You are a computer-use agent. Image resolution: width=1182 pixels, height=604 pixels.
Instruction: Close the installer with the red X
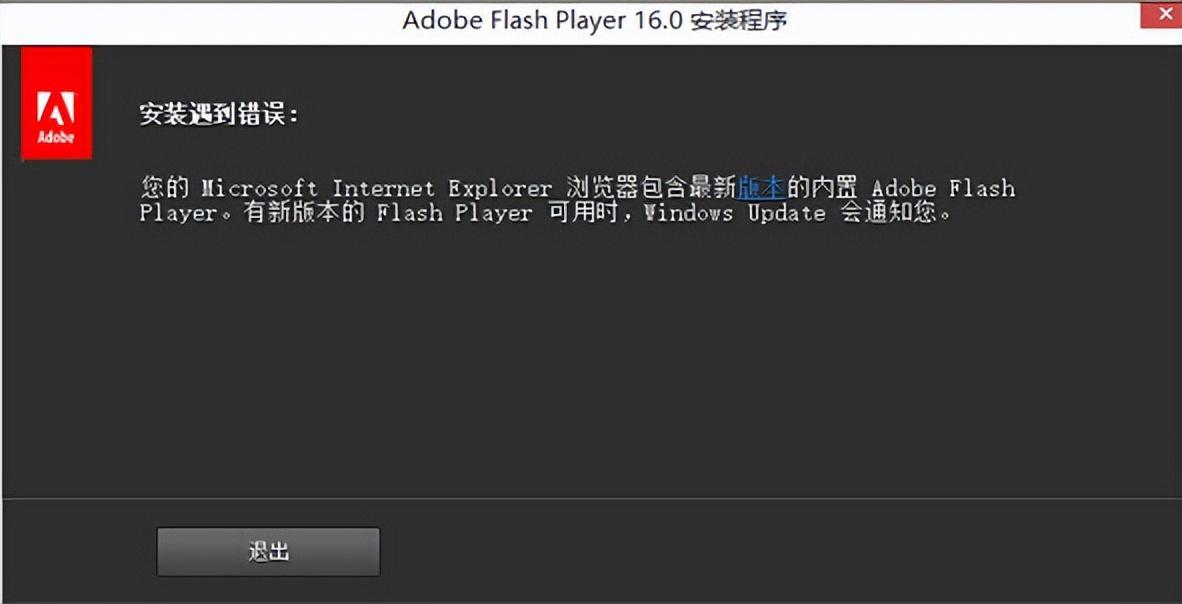1167,14
